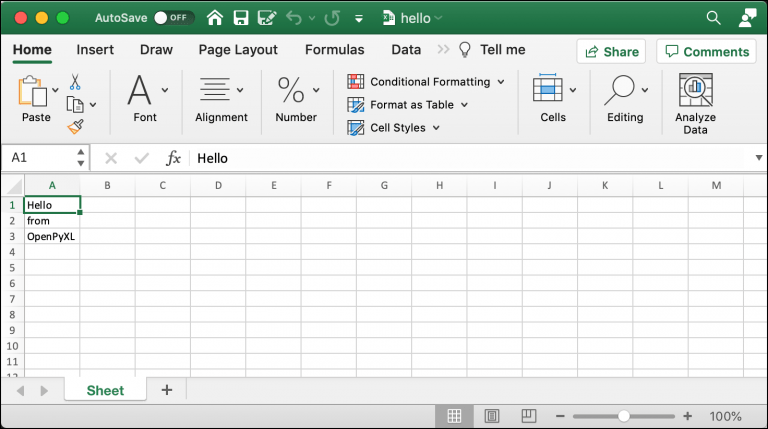Click the Select All corner triangle
Viewport: 768px width, 429px height.
[13, 186]
